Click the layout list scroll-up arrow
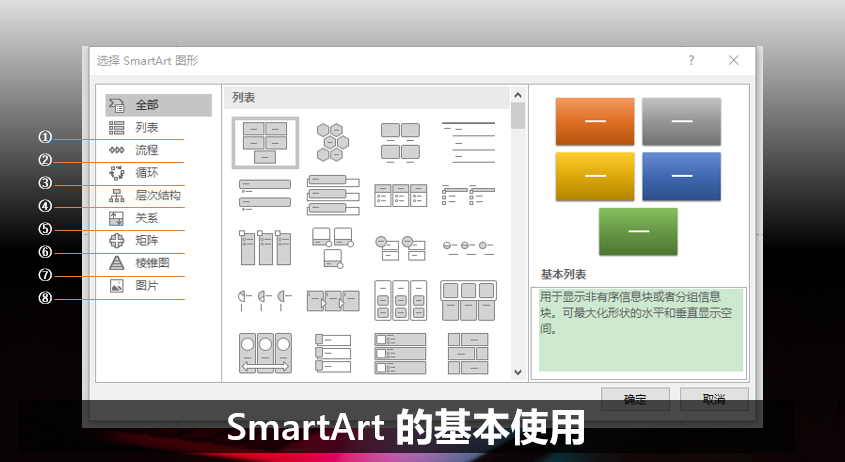Viewport: 845px width, 462px height. pos(518,95)
